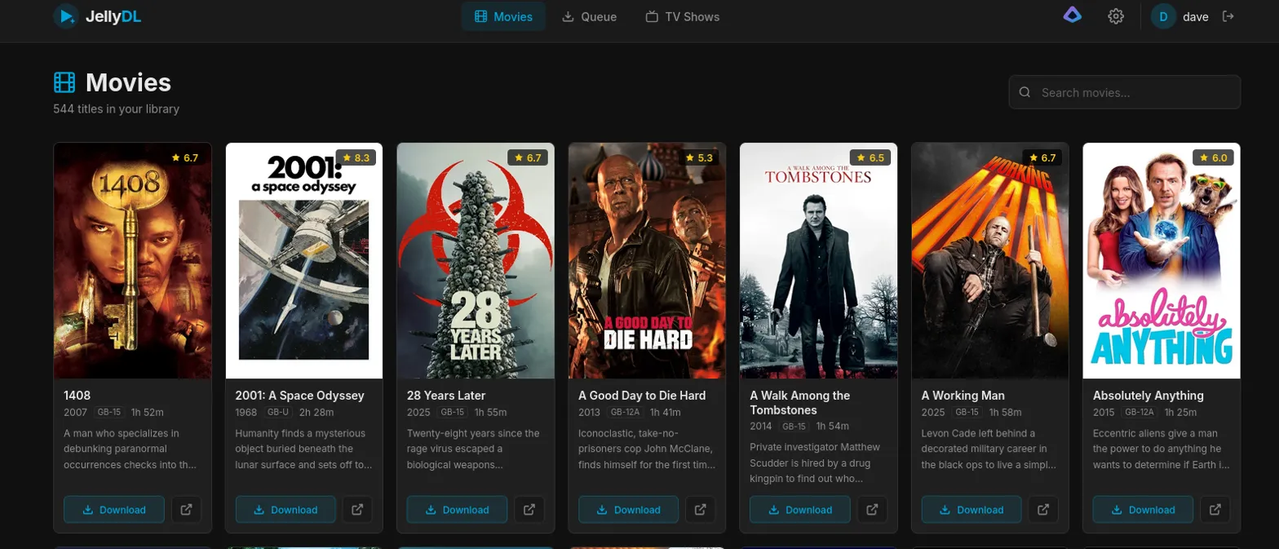Click the 2001: A Space Odyssey poster
1279x549 pixels.
click(x=304, y=260)
